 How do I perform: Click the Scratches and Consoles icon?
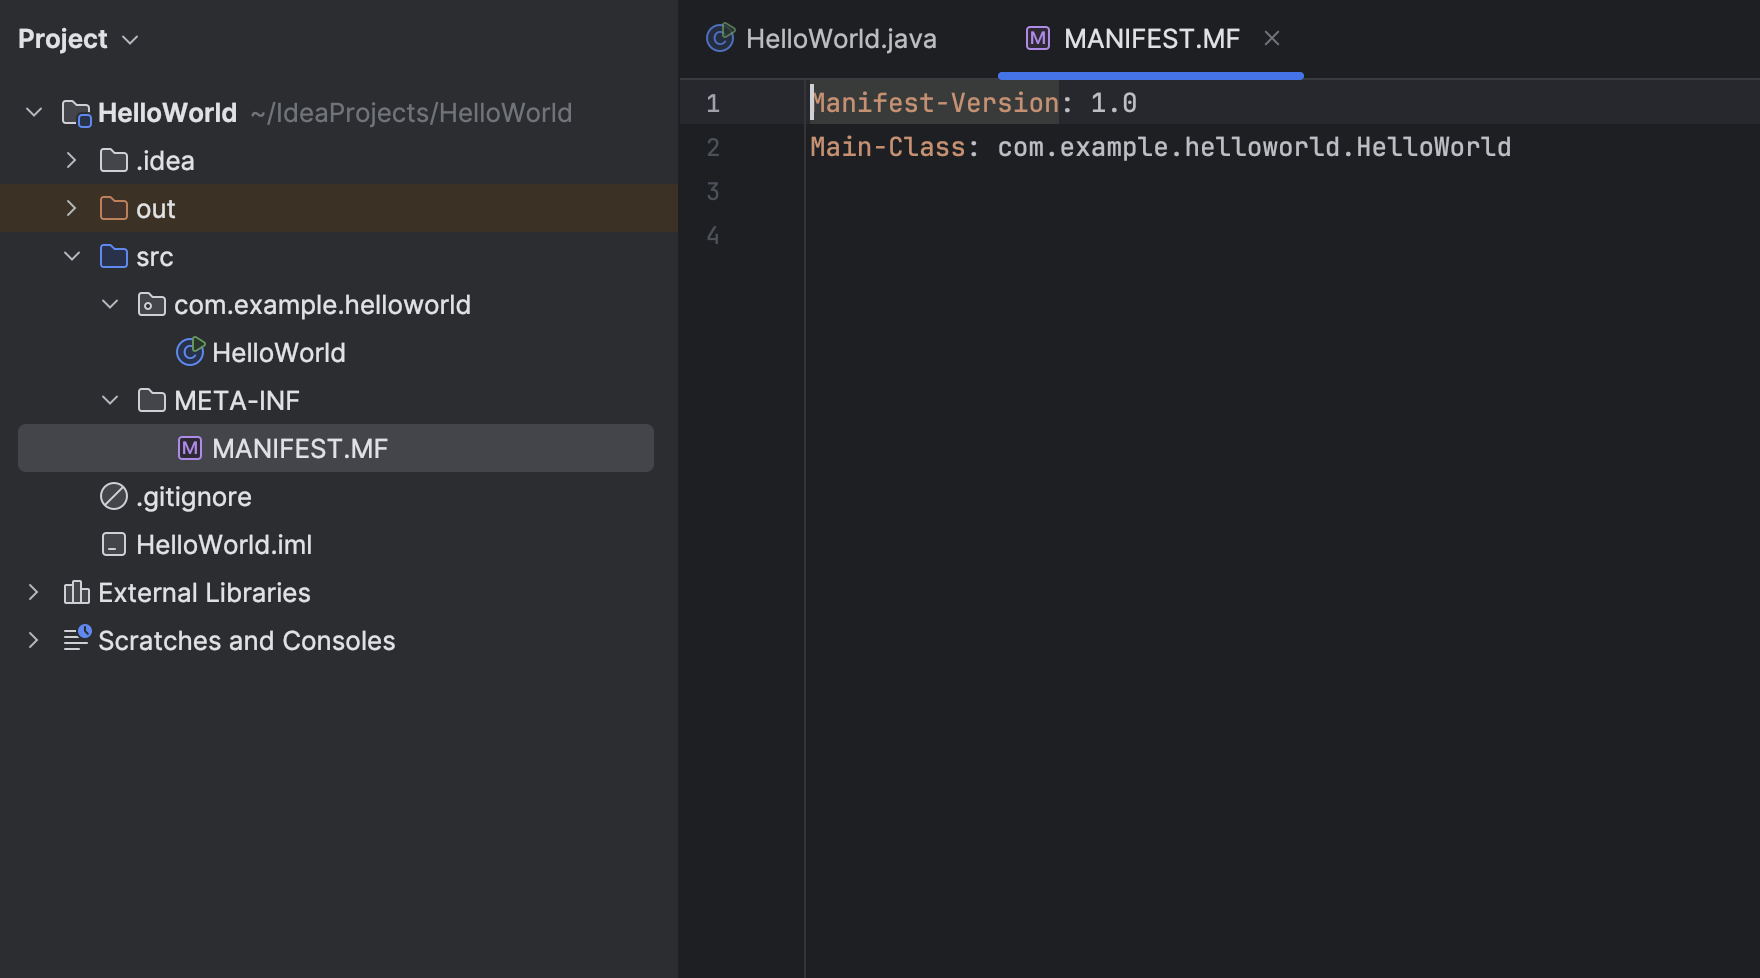click(77, 638)
